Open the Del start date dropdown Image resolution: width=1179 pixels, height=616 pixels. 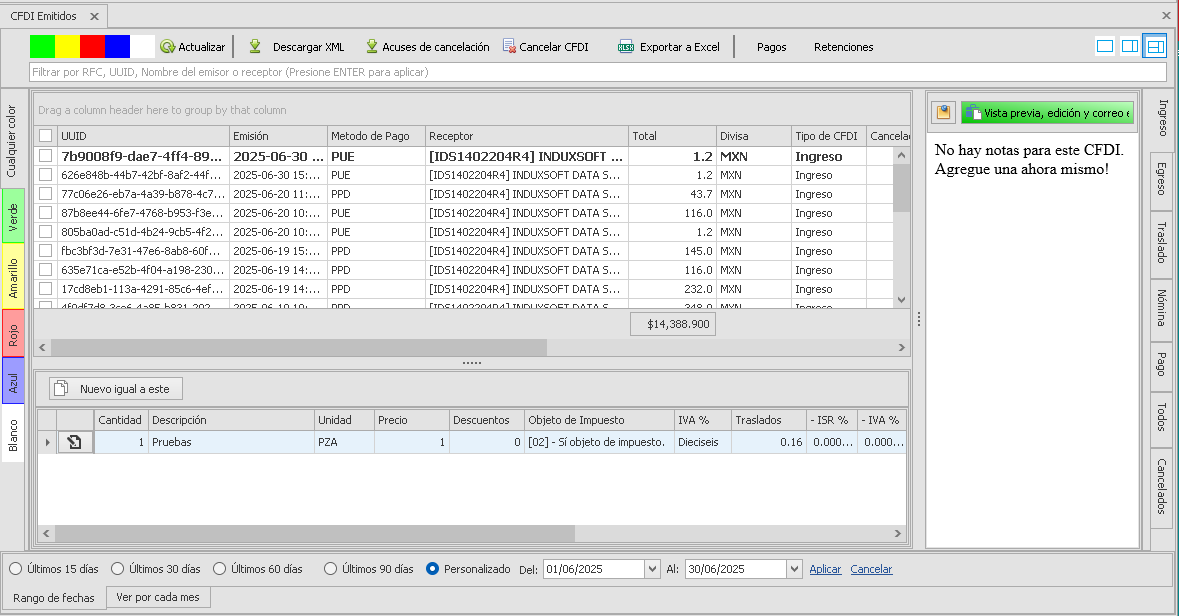point(653,569)
